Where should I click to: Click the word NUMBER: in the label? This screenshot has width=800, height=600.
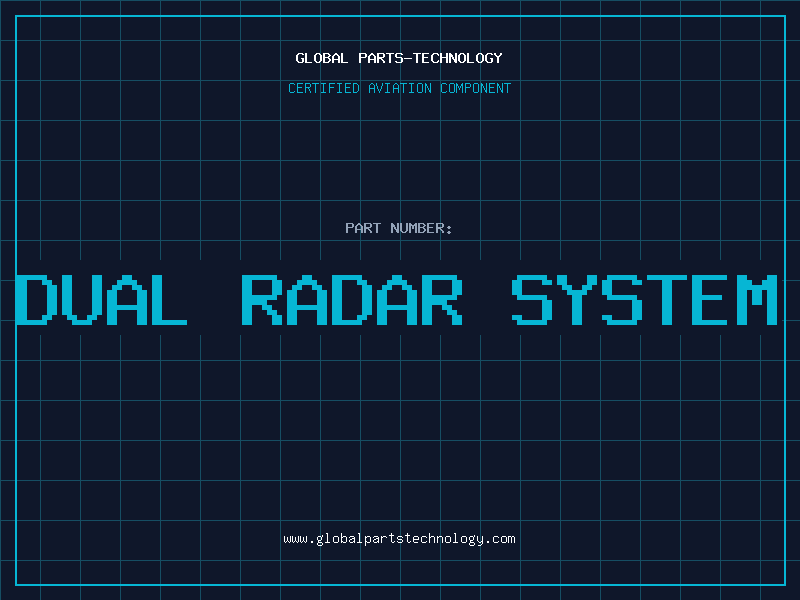[421, 228]
